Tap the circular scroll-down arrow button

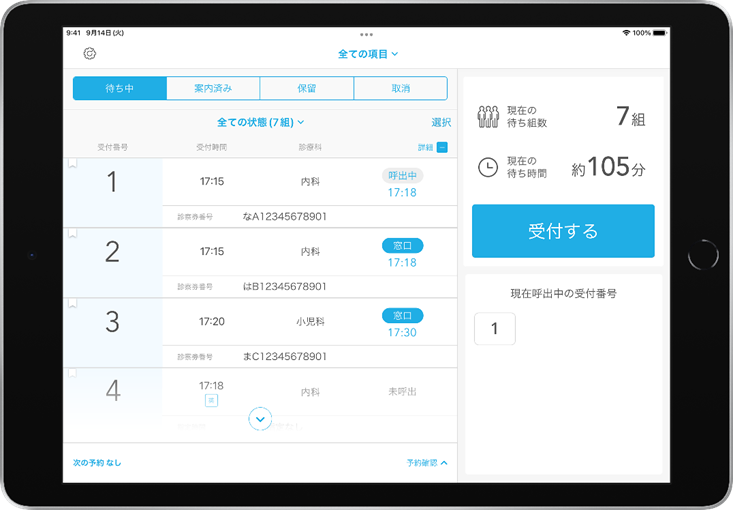pos(260,420)
